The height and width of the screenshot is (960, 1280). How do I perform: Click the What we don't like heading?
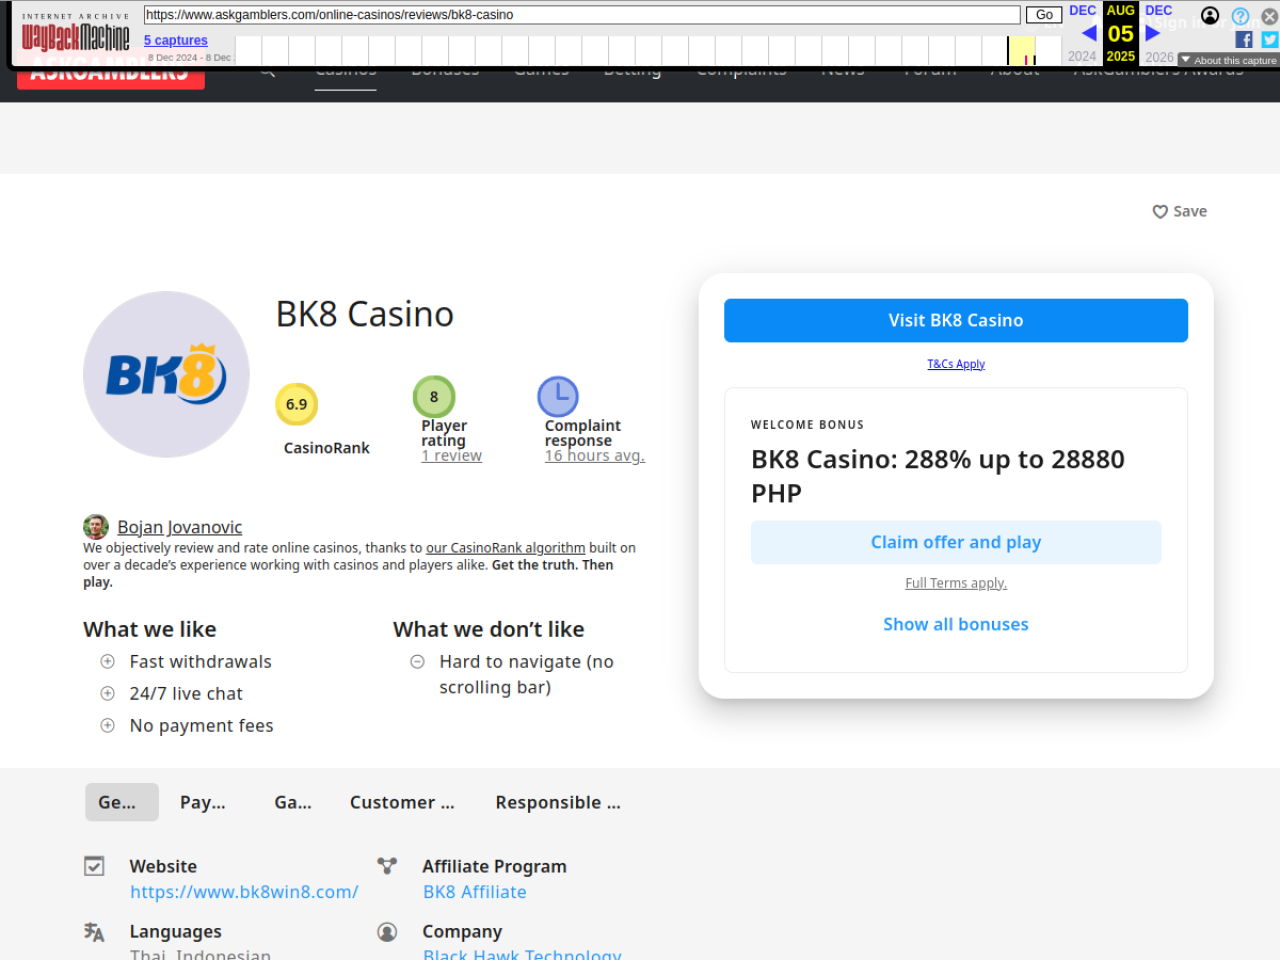[489, 629]
